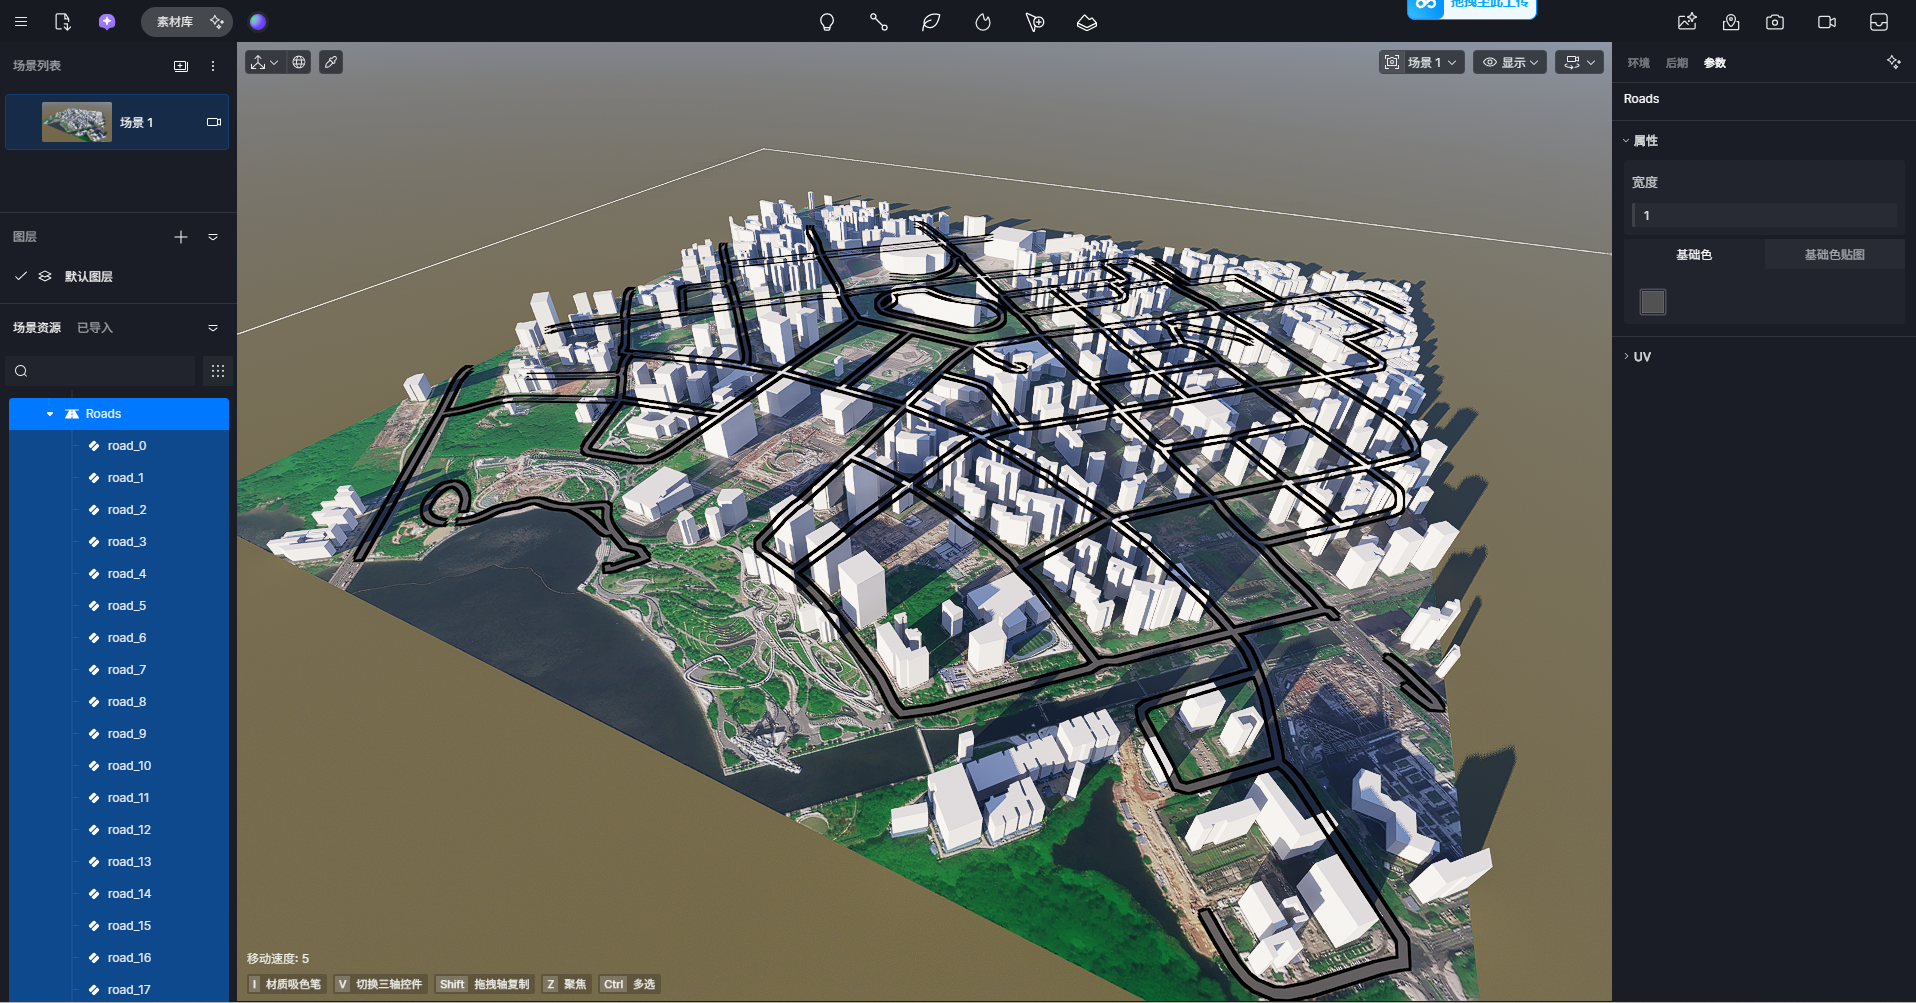Click the flame effects tool icon

point(982,22)
